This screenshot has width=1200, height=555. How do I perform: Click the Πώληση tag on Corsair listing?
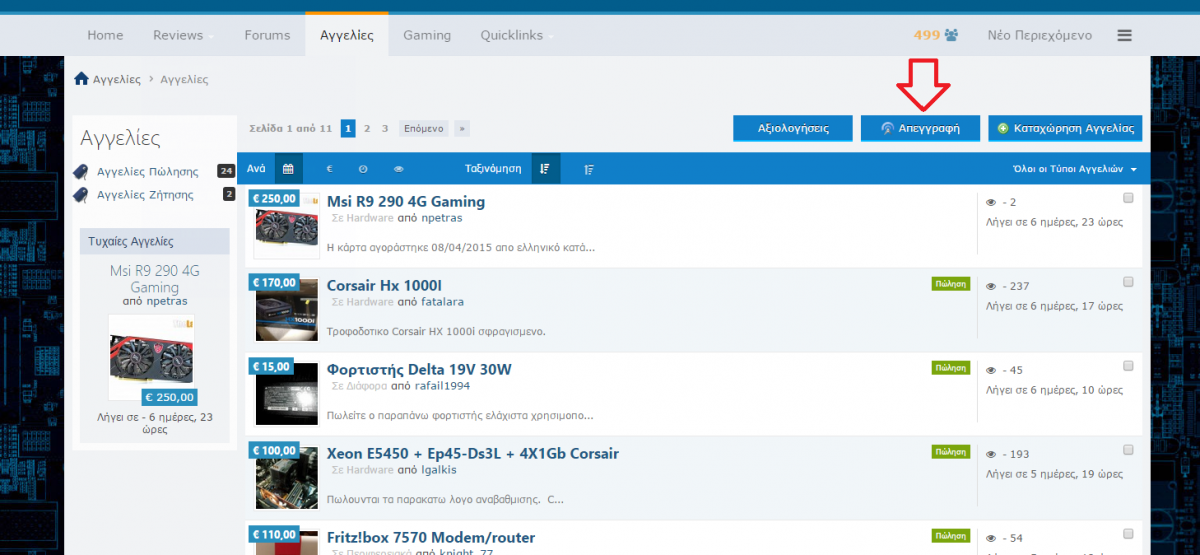pyautogui.click(x=950, y=284)
